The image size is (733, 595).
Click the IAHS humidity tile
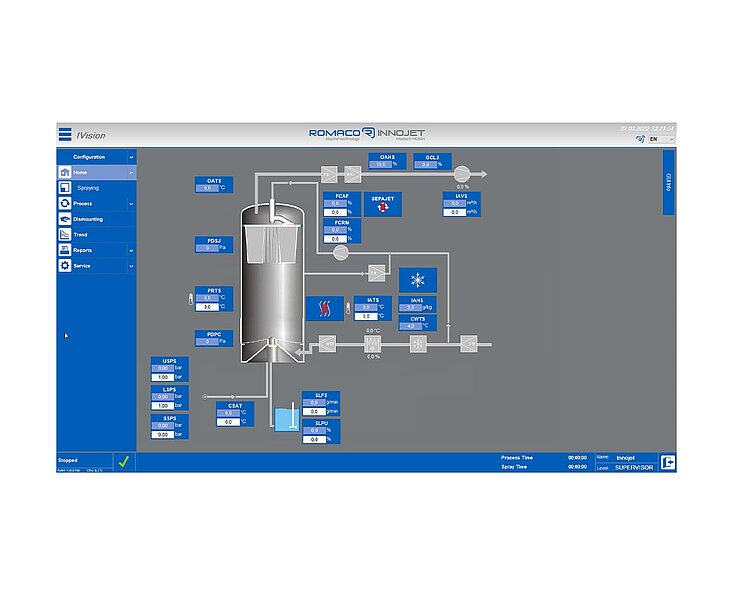pos(417,304)
